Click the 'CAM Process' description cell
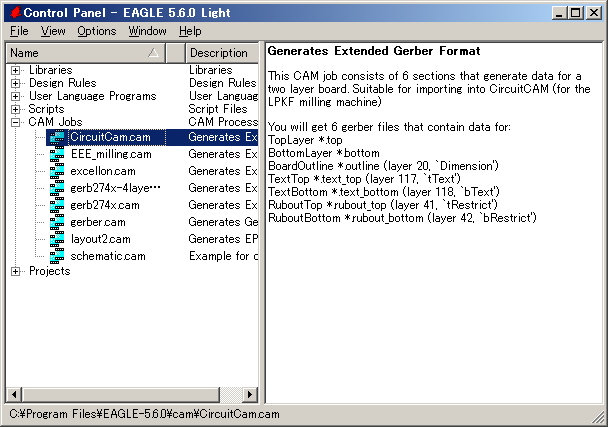 click(223, 122)
